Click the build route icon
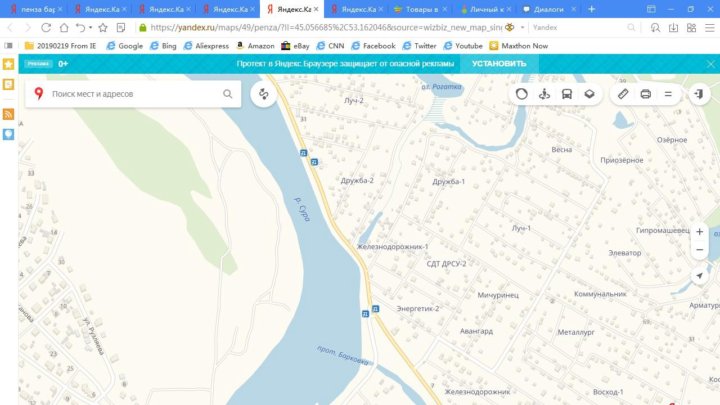Image resolution: width=720 pixels, height=405 pixels. pos(264,94)
